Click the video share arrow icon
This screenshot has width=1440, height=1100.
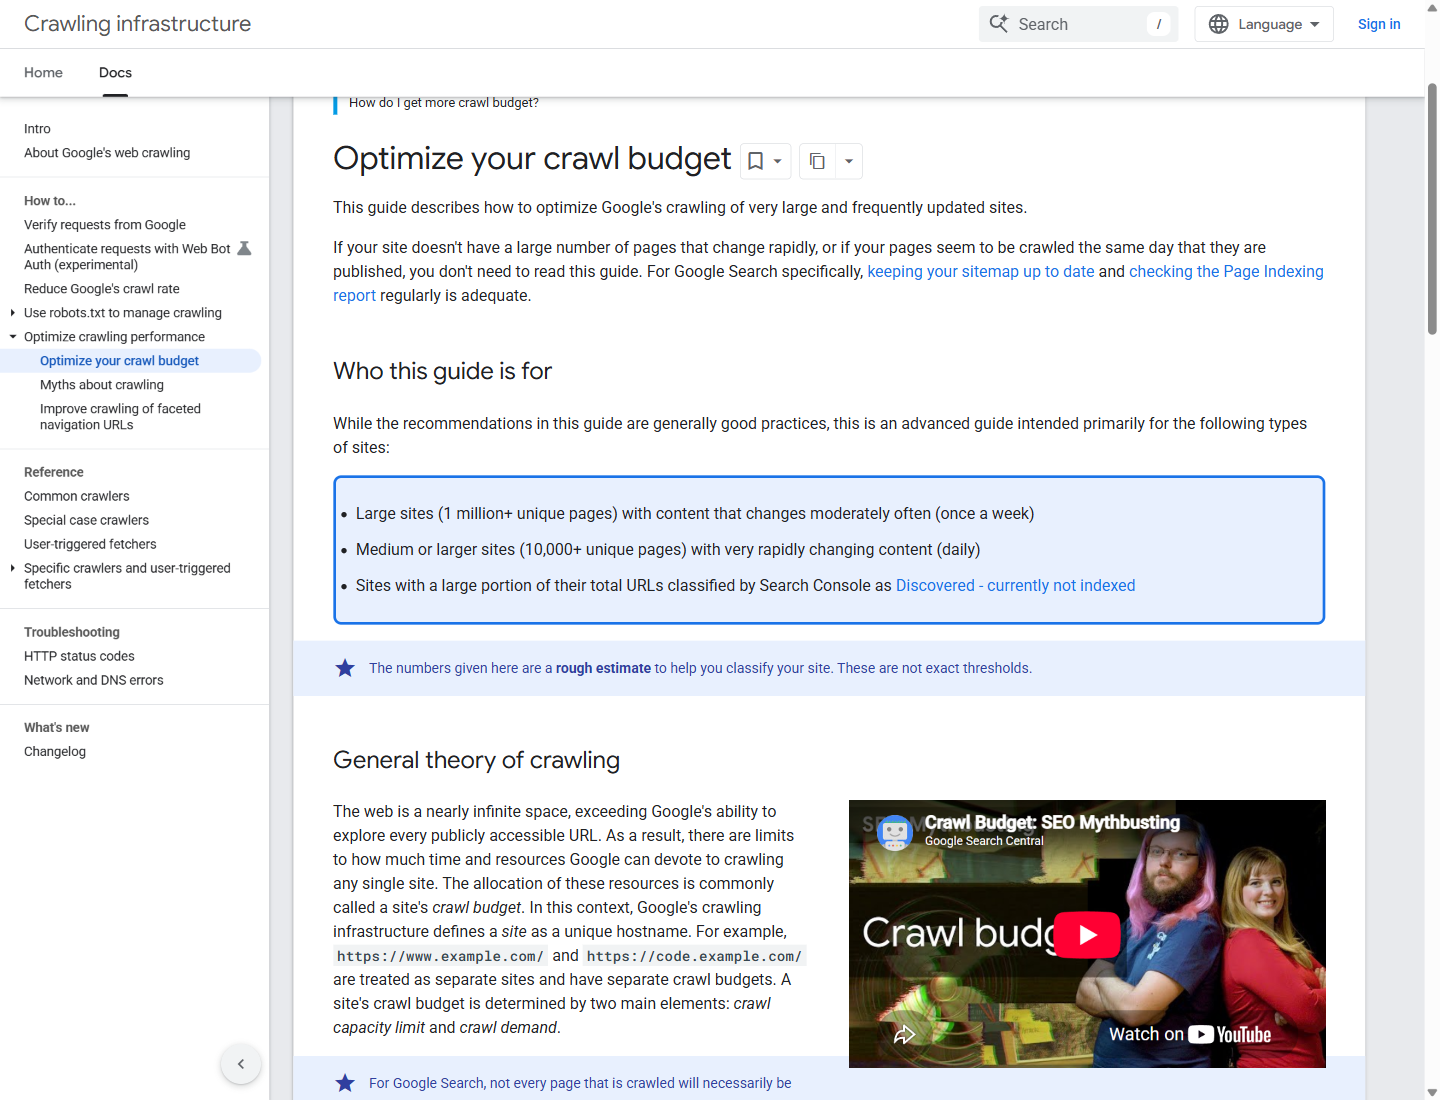point(904,1034)
